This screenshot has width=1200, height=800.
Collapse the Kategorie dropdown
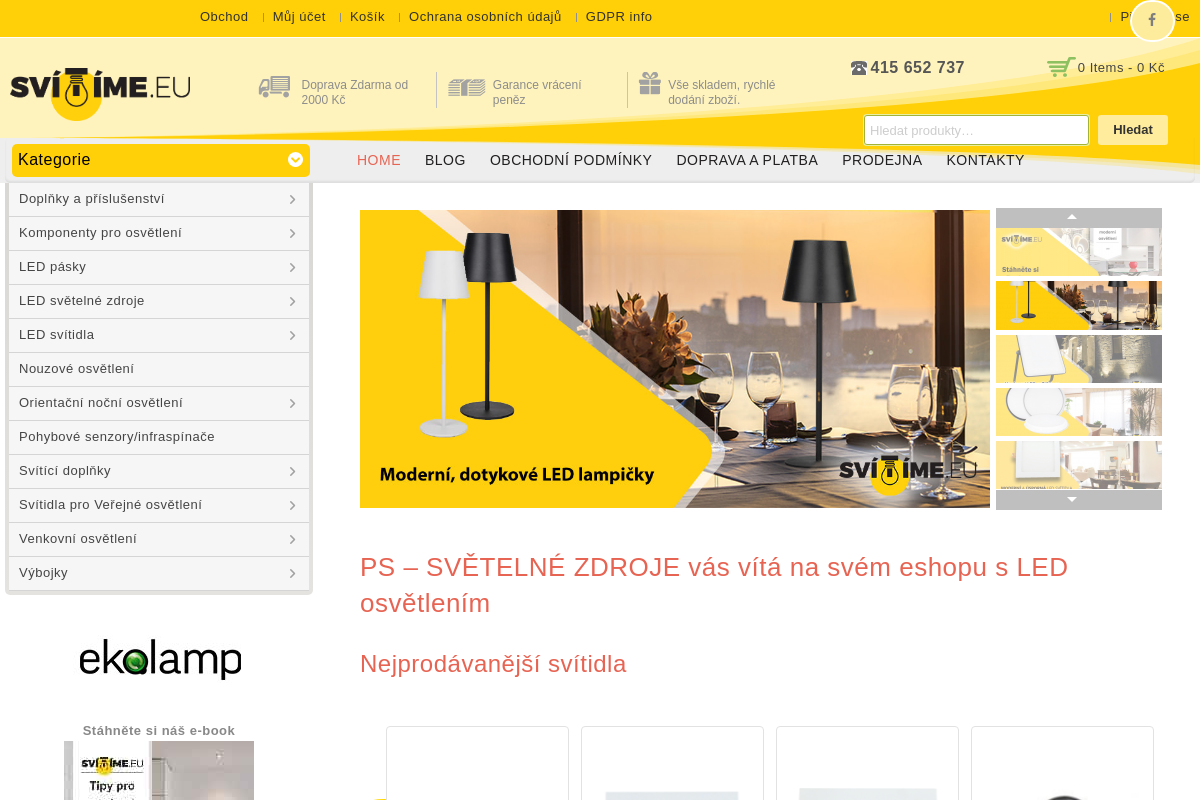295,160
